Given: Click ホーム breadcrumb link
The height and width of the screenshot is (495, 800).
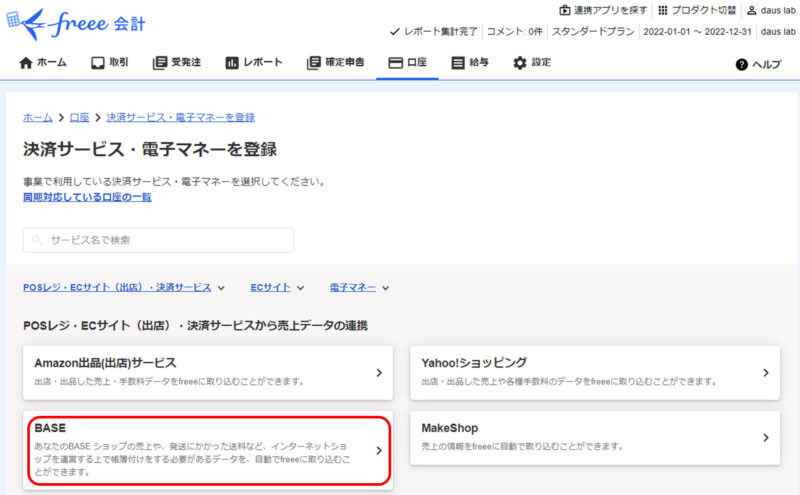Looking at the screenshot, I should [x=38, y=117].
